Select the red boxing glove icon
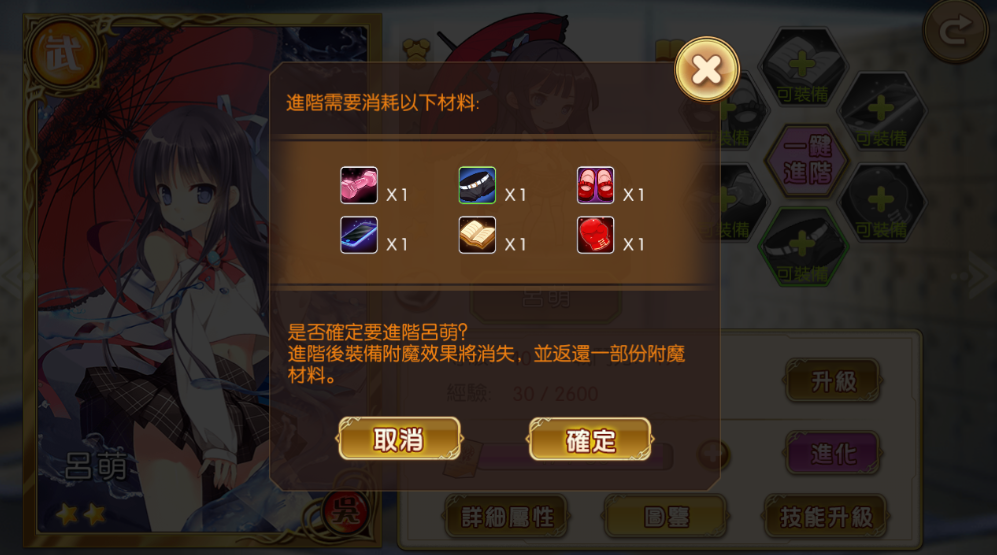The width and height of the screenshot is (997, 555). (x=595, y=235)
